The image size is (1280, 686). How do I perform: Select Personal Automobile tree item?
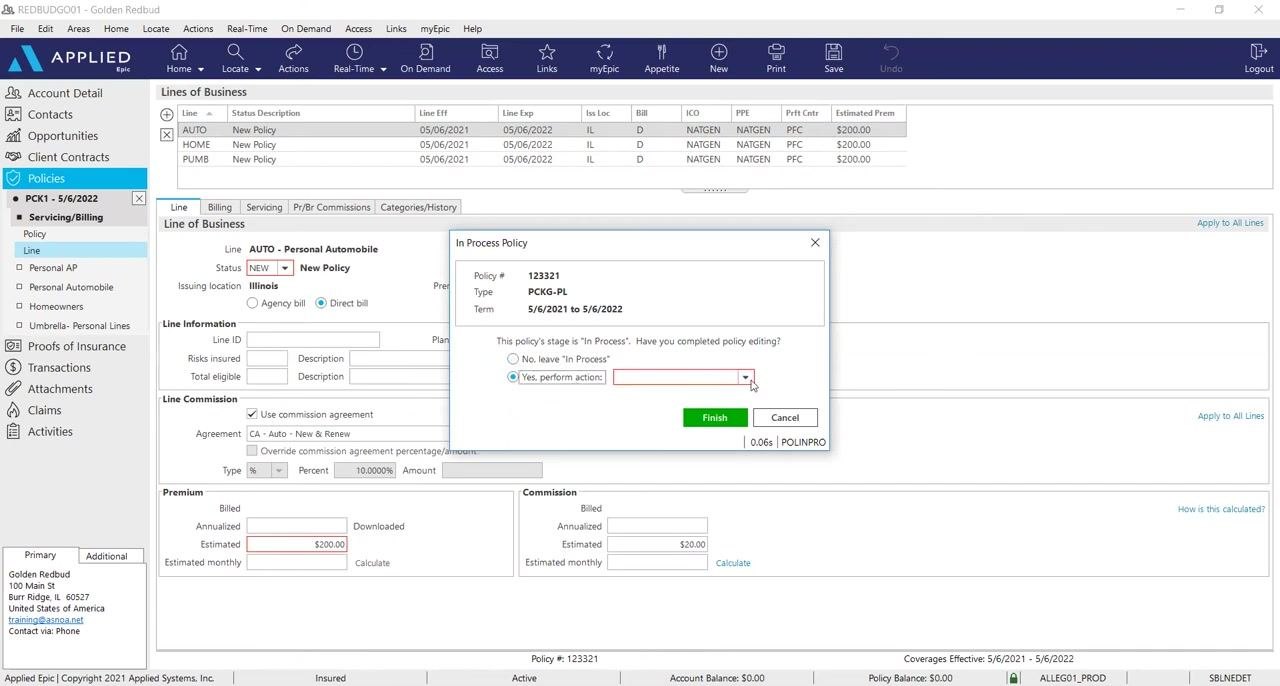tap(71, 287)
